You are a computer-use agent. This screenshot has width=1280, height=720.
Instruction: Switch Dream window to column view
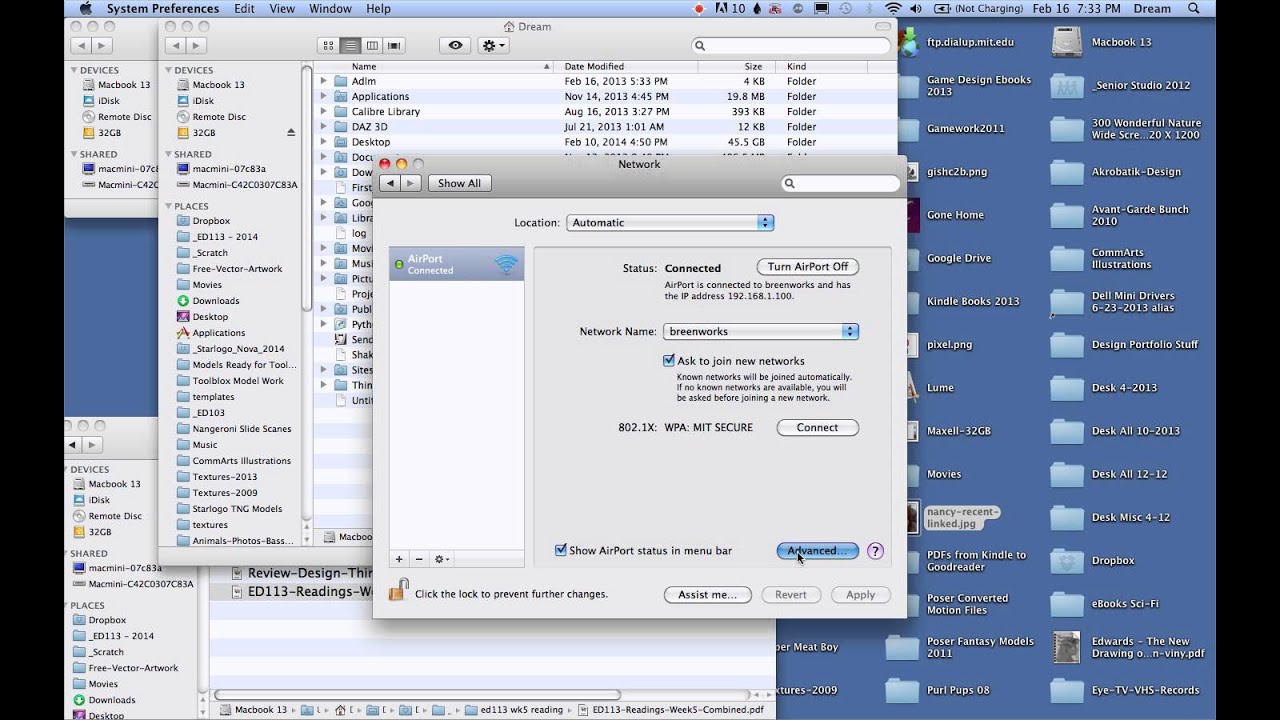pos(372,45)
